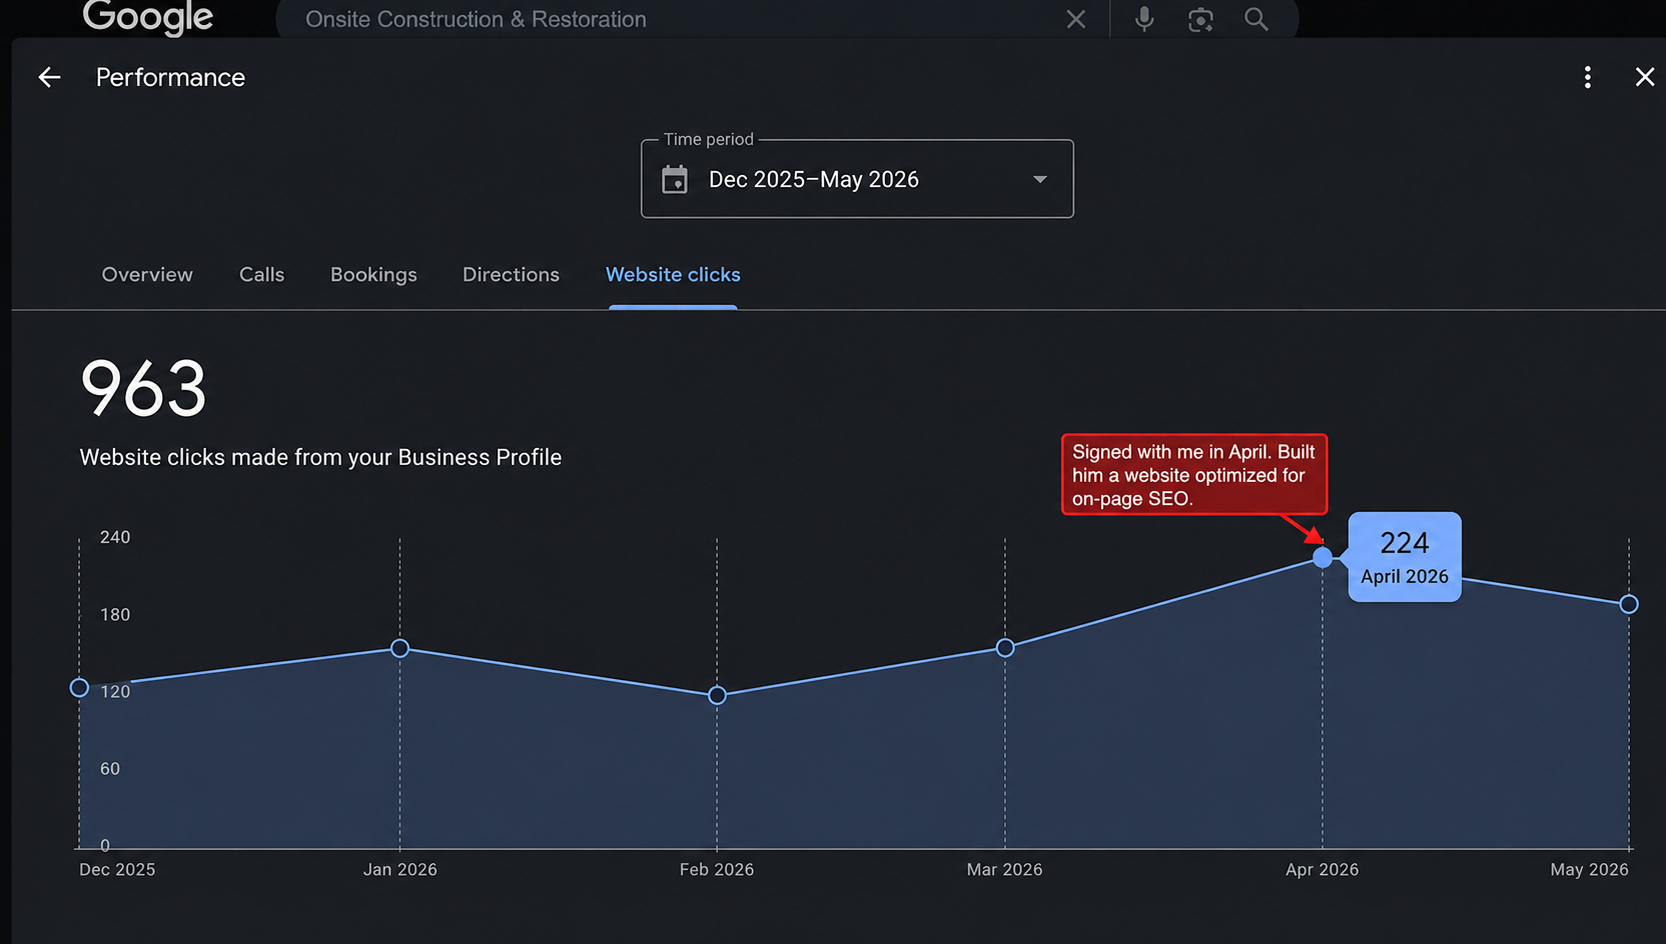Open the Directions tab
1666x944 pixels.
pos(511,274)
